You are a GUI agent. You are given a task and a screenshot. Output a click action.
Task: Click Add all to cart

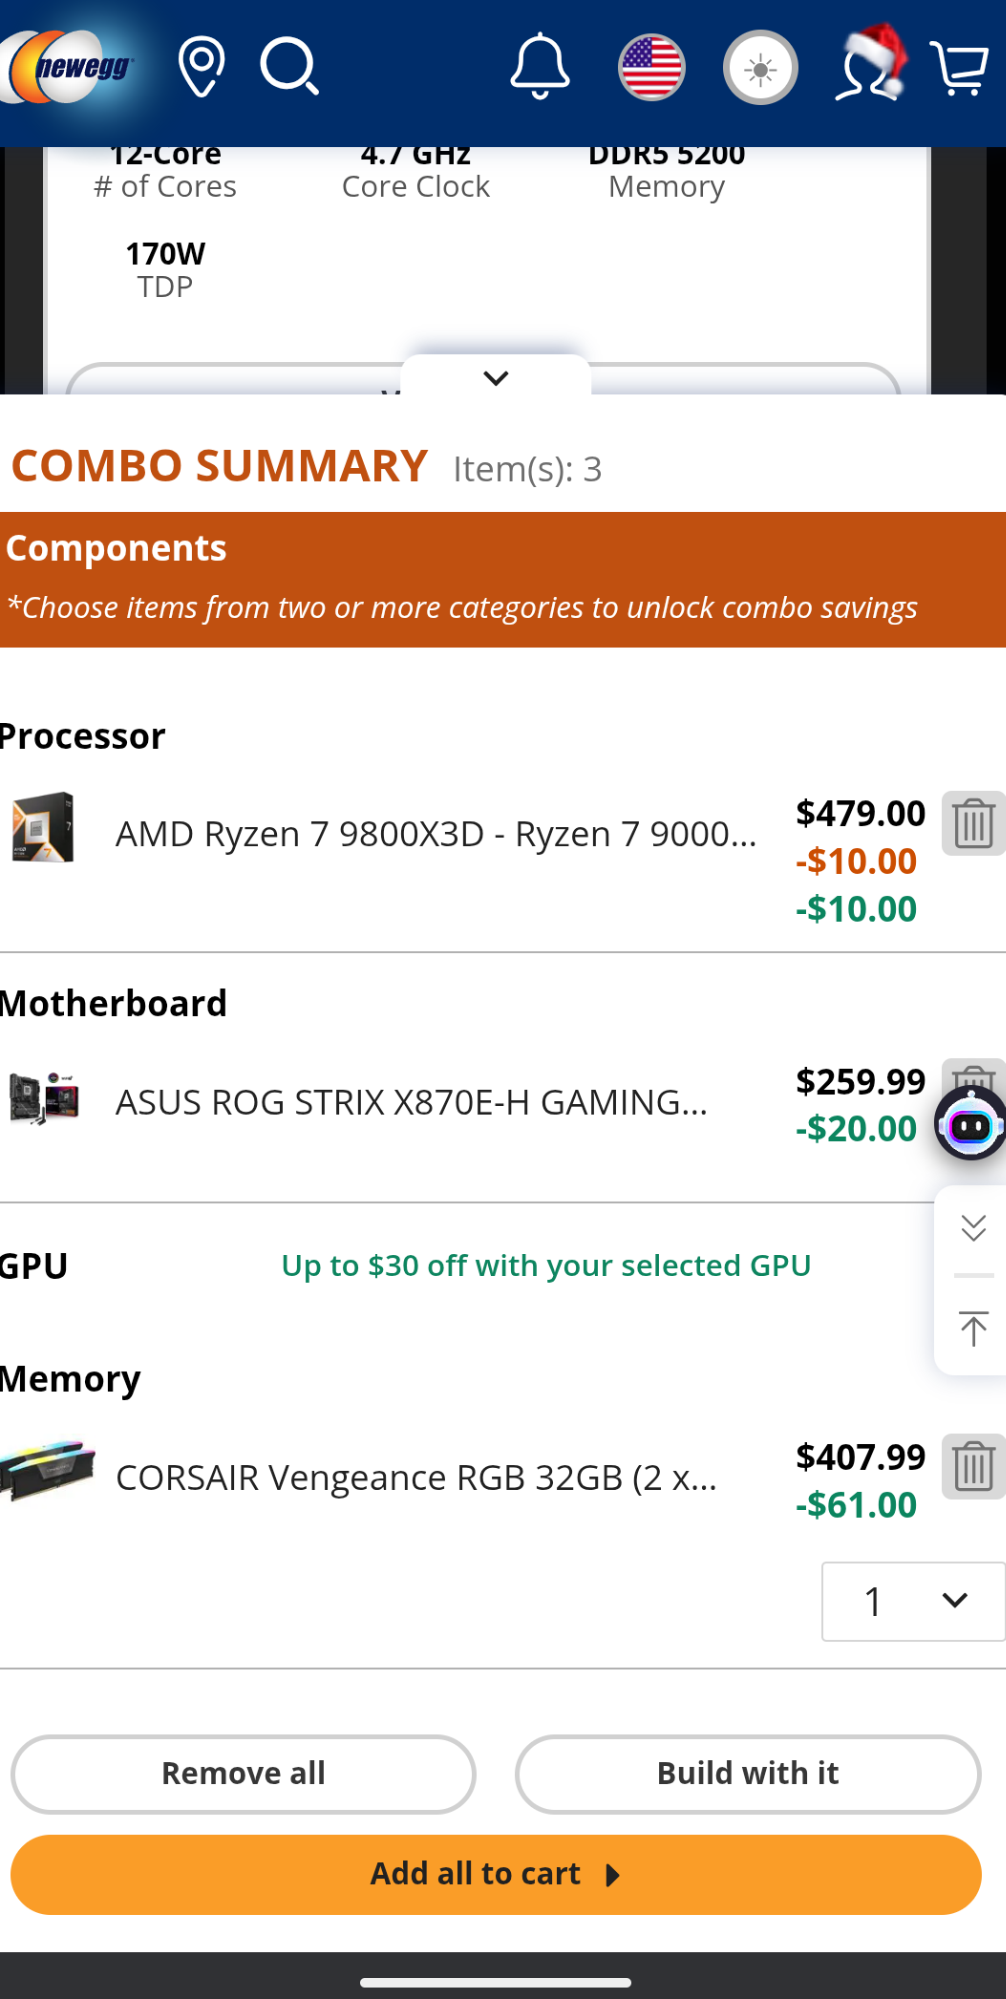(x=496, y=1873)
